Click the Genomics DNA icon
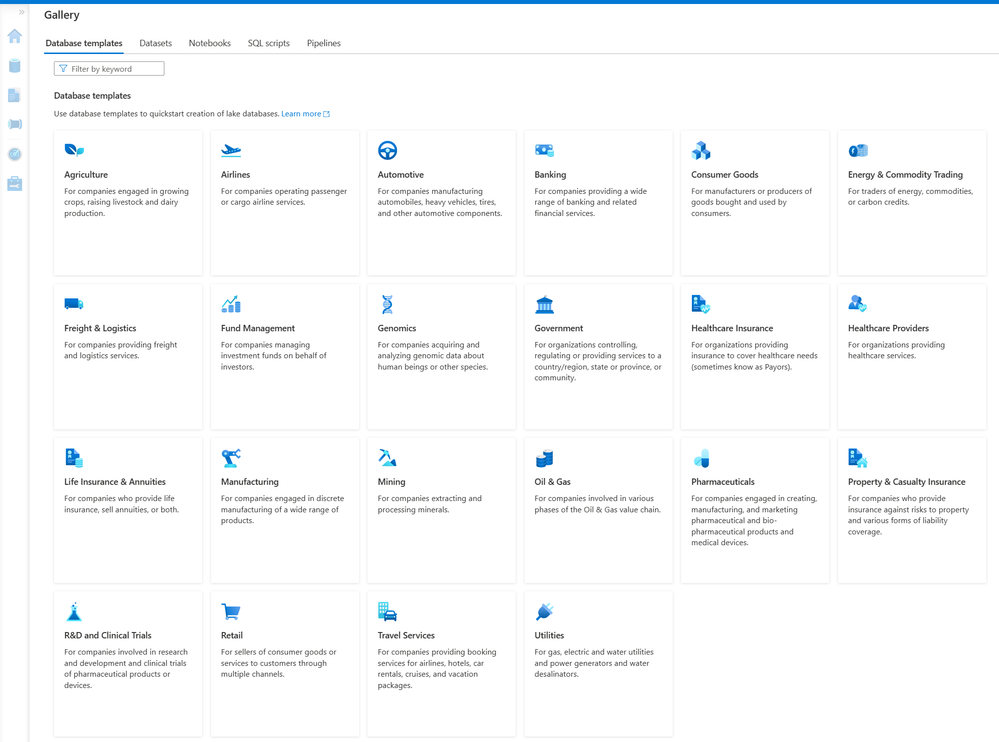999x742 pixels. click(x=387, y=304)
